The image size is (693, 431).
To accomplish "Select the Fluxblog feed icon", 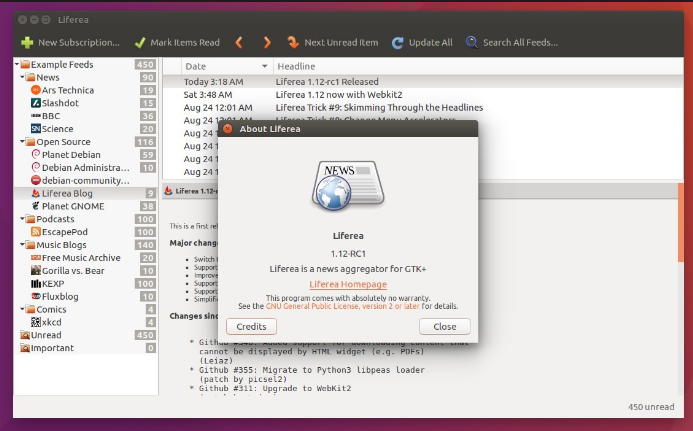I will (36, 296).
